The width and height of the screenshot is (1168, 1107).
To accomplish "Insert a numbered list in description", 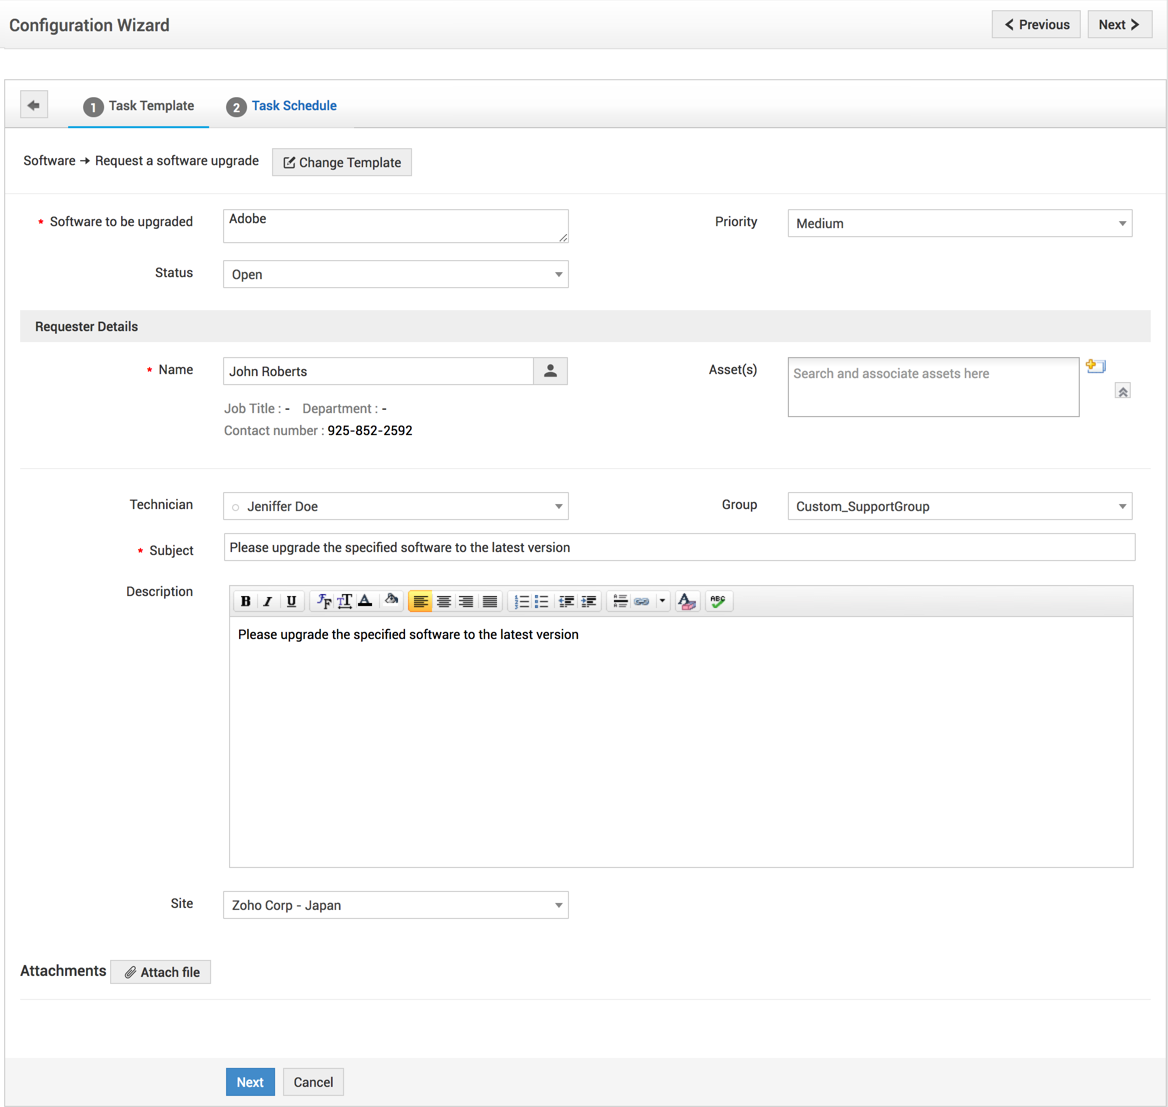I will click(520, 601).
